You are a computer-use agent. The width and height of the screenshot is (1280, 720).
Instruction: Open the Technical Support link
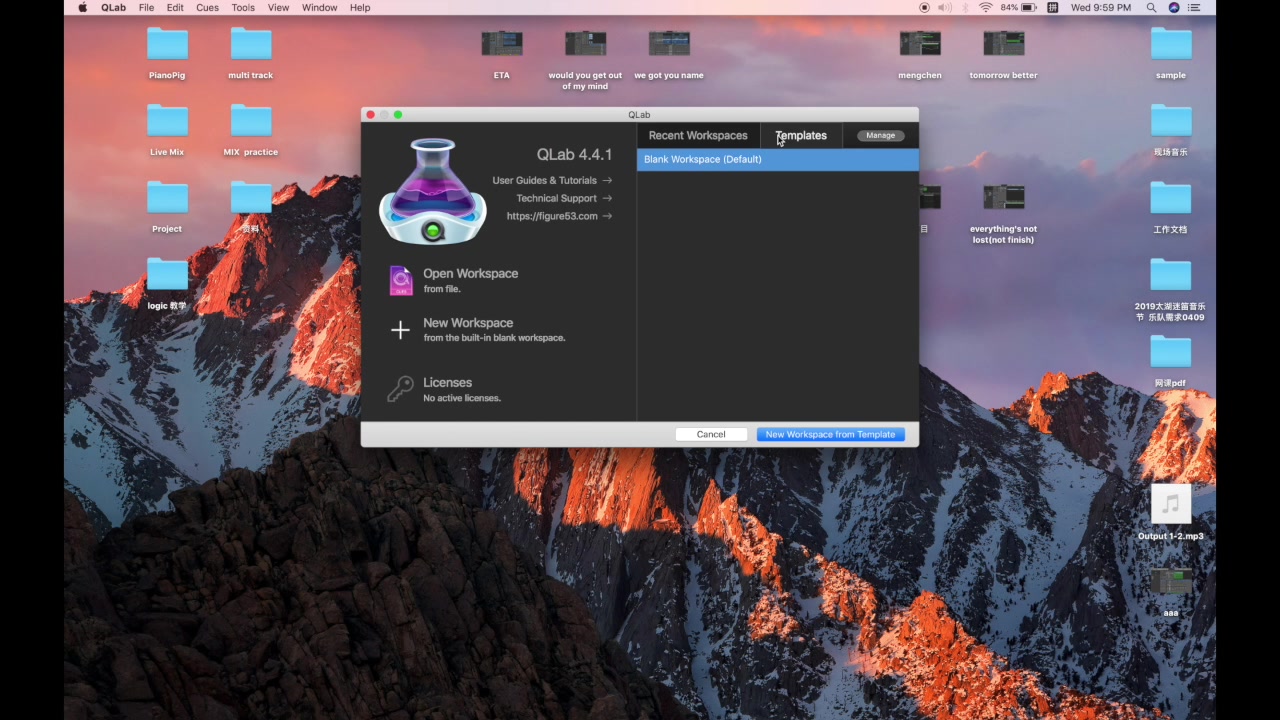(564, 198)
